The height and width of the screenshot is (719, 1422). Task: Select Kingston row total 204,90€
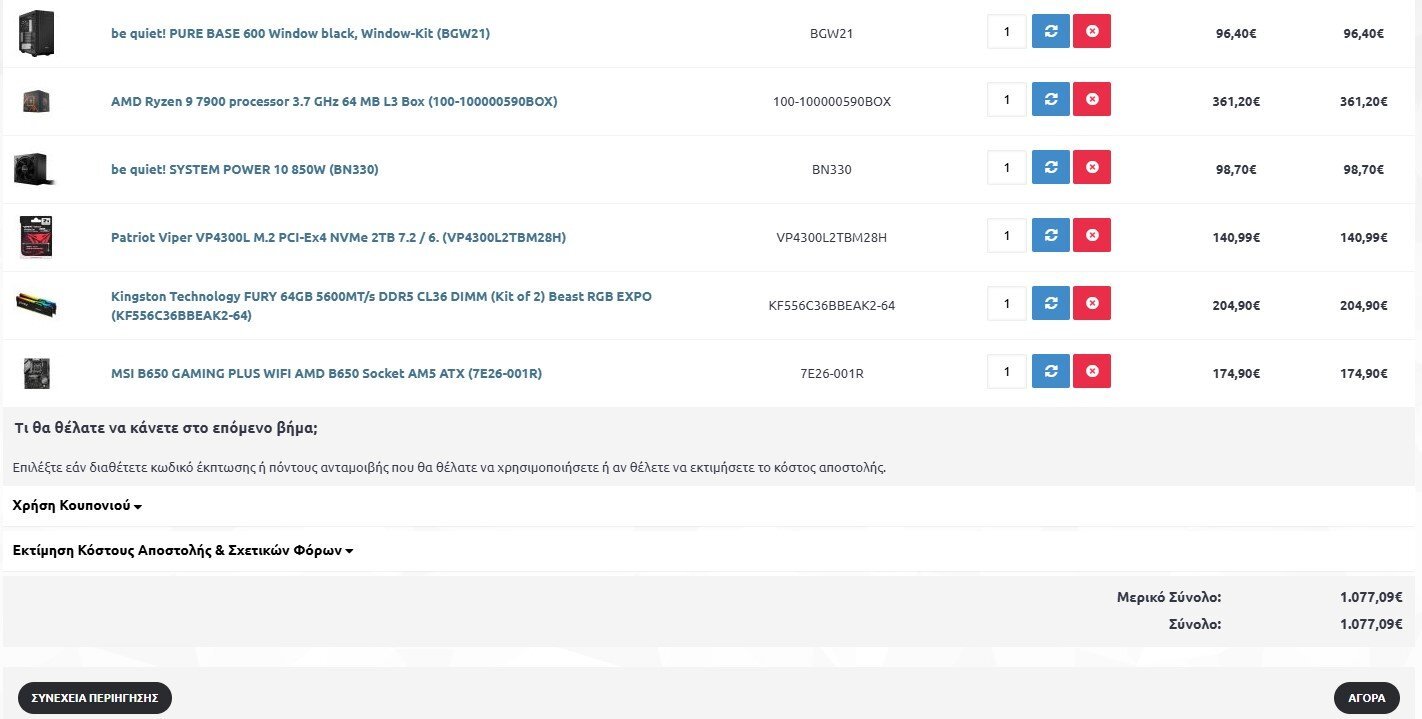pos(1364,305)
